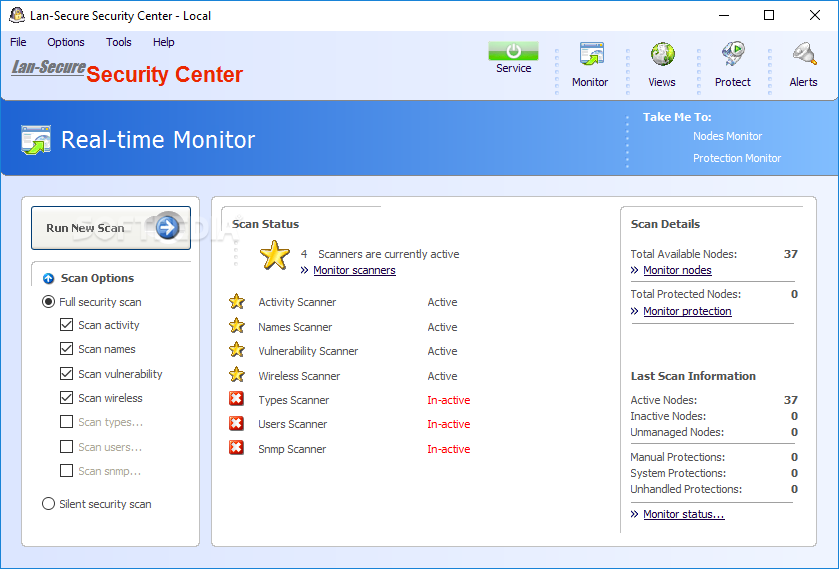Click the Scan Details heading
839x569 pixels.
point(665,224)
